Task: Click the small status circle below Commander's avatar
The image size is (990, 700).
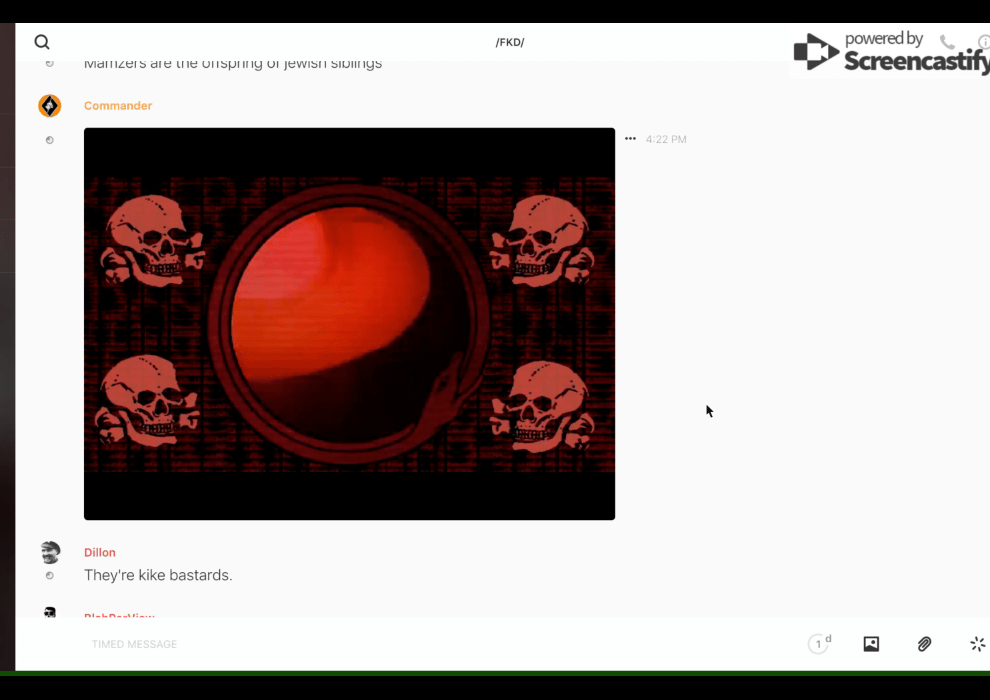Action: pos(50,140)
